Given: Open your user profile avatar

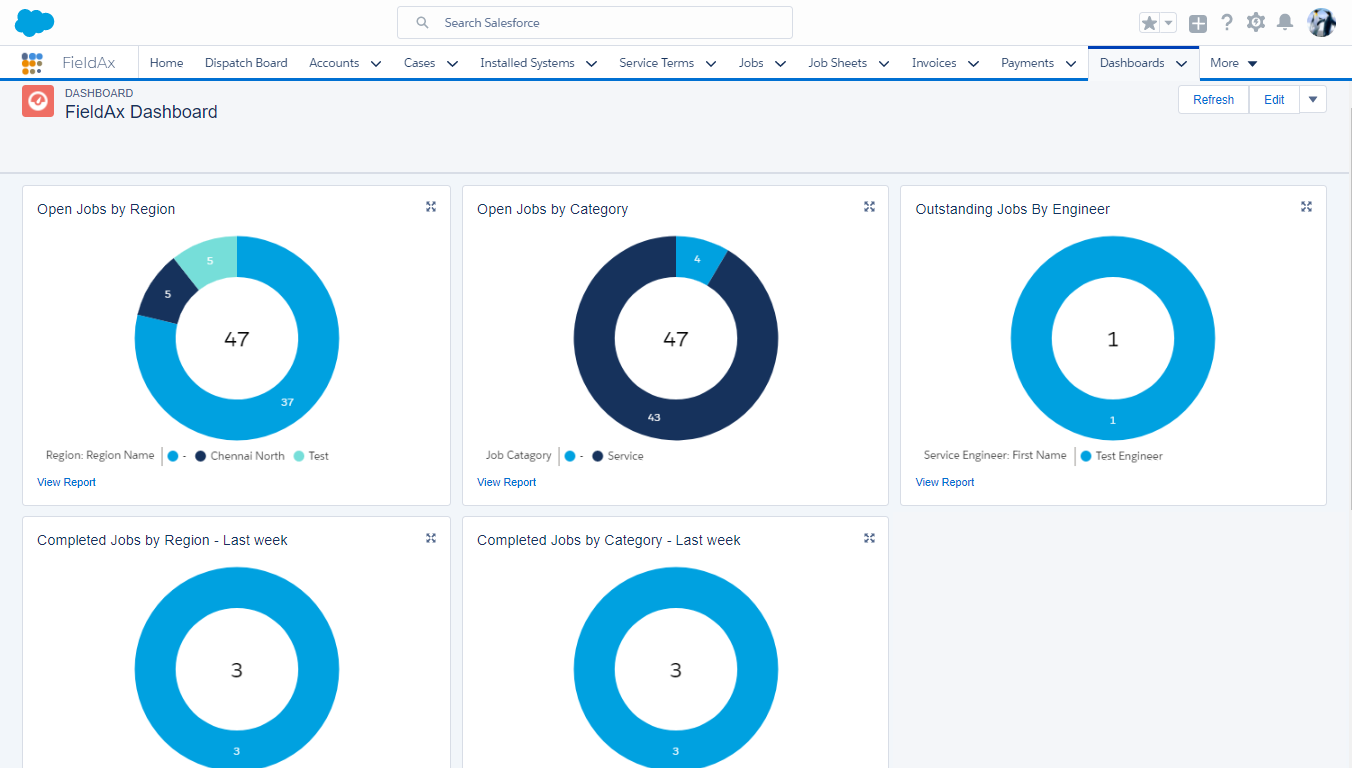Looking at the screenshot, I should (1321, 22).
